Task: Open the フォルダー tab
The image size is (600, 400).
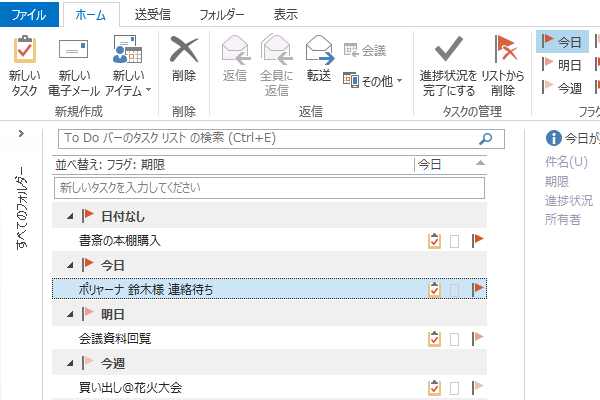Action: (222, 15)
